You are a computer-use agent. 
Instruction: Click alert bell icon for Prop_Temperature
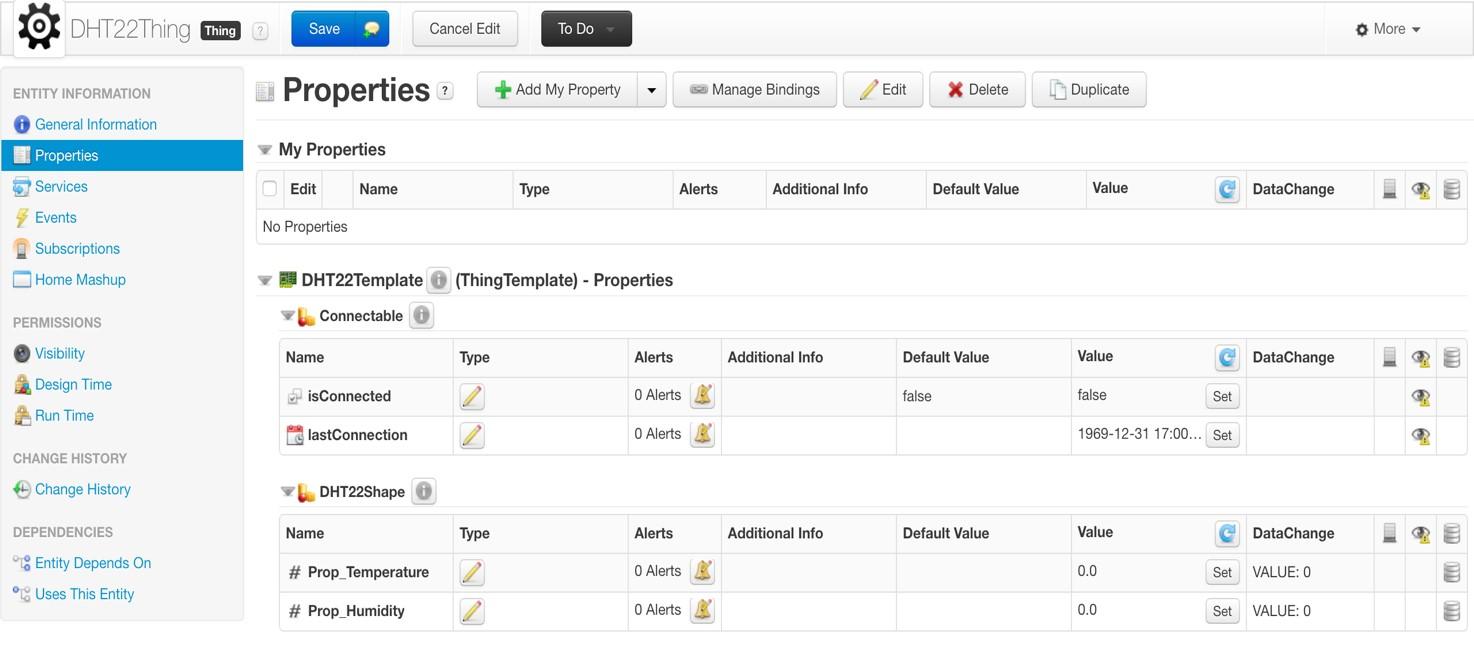click(703, 571)
